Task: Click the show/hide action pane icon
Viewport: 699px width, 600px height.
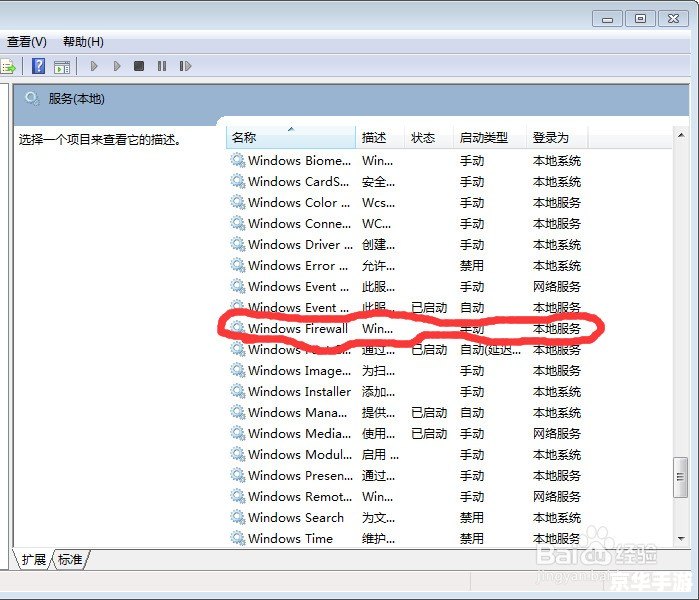Action: [x=62, y=67]
